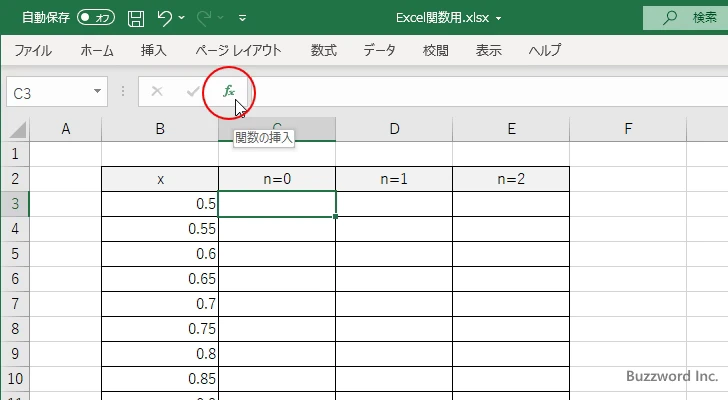The height and width of the screenshot is (400, 728).
Task: Switch to the 校閲 tab
Action: tap(436, 50)
